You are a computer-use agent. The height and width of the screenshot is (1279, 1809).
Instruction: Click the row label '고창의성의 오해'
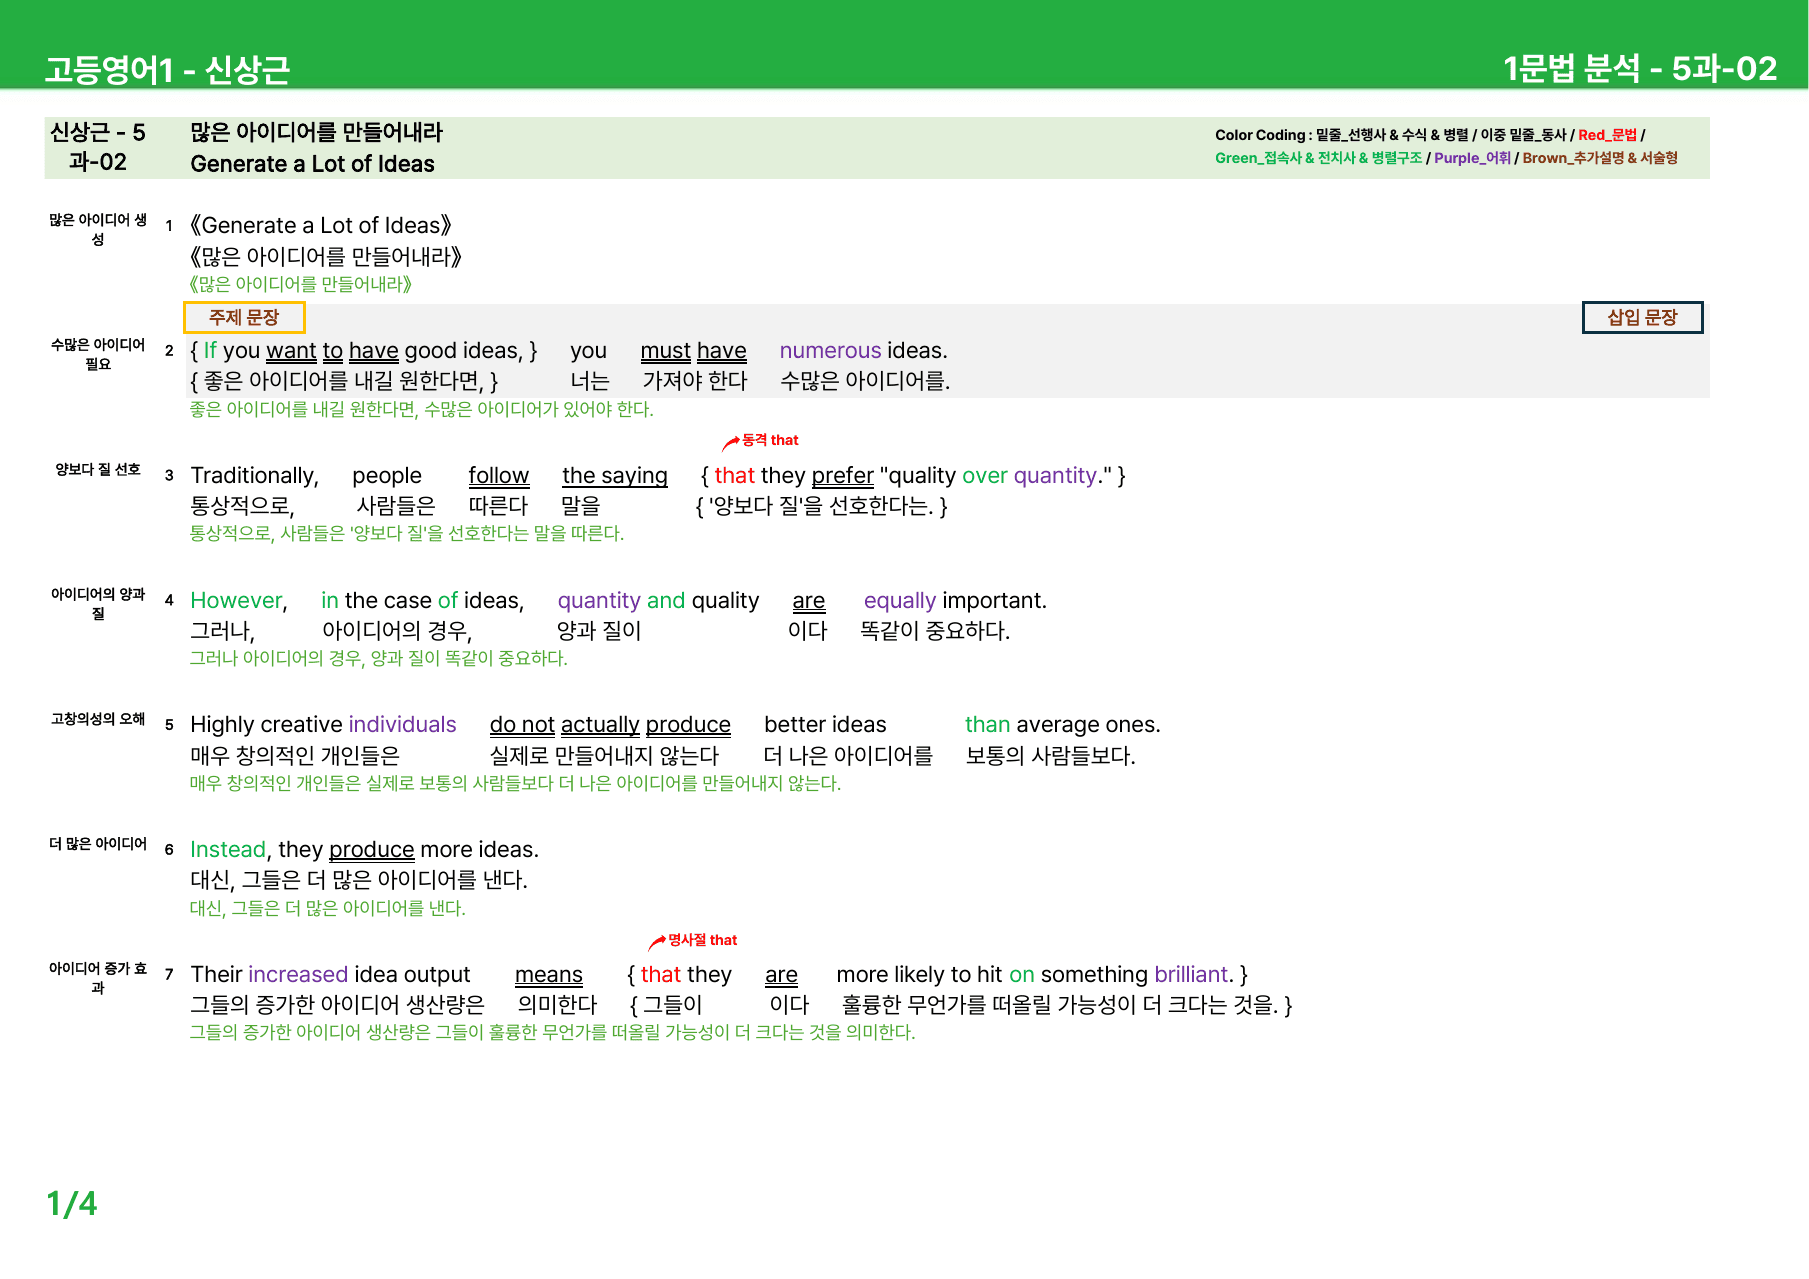click(x=98, y=719)
